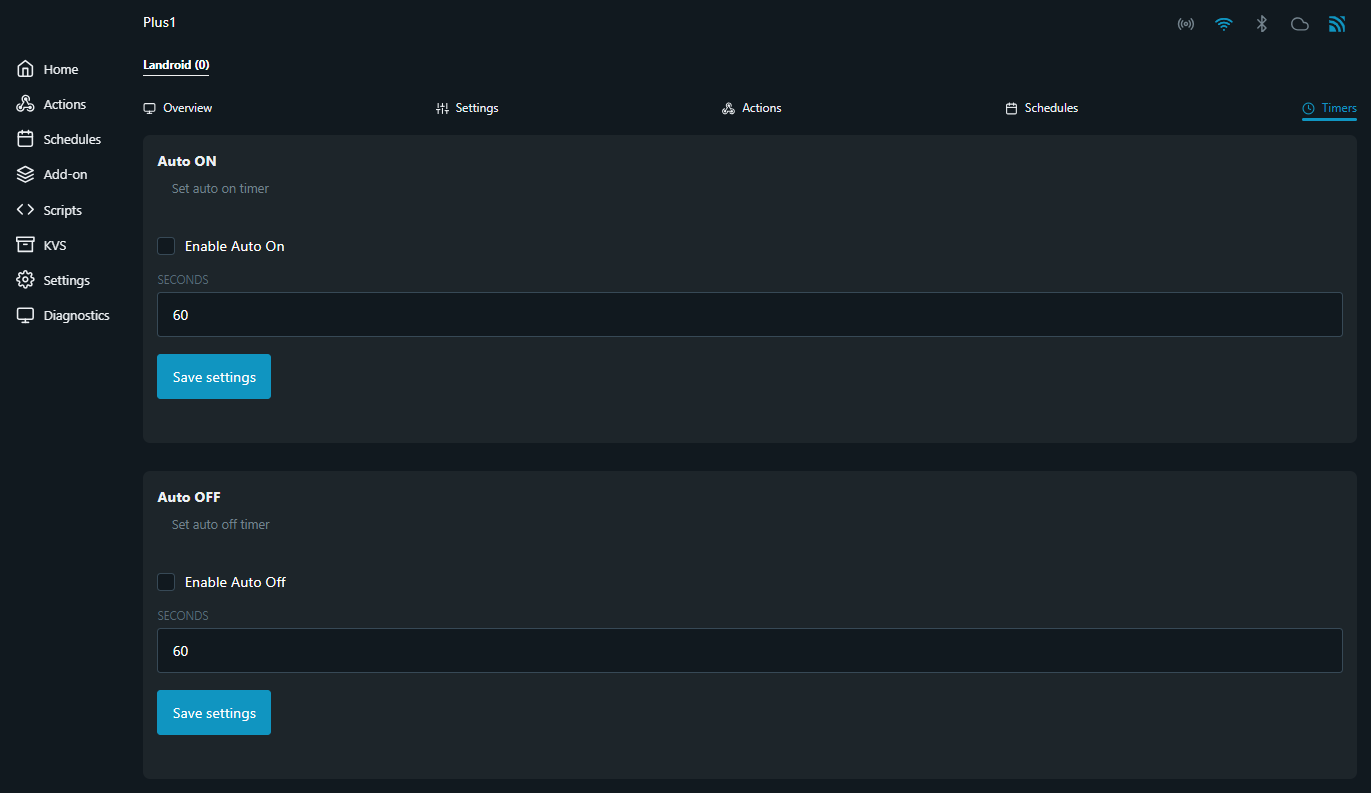Click the Home icon in sidebar
This screenshot has height=793, width=1371.
(x=26, y=69)
